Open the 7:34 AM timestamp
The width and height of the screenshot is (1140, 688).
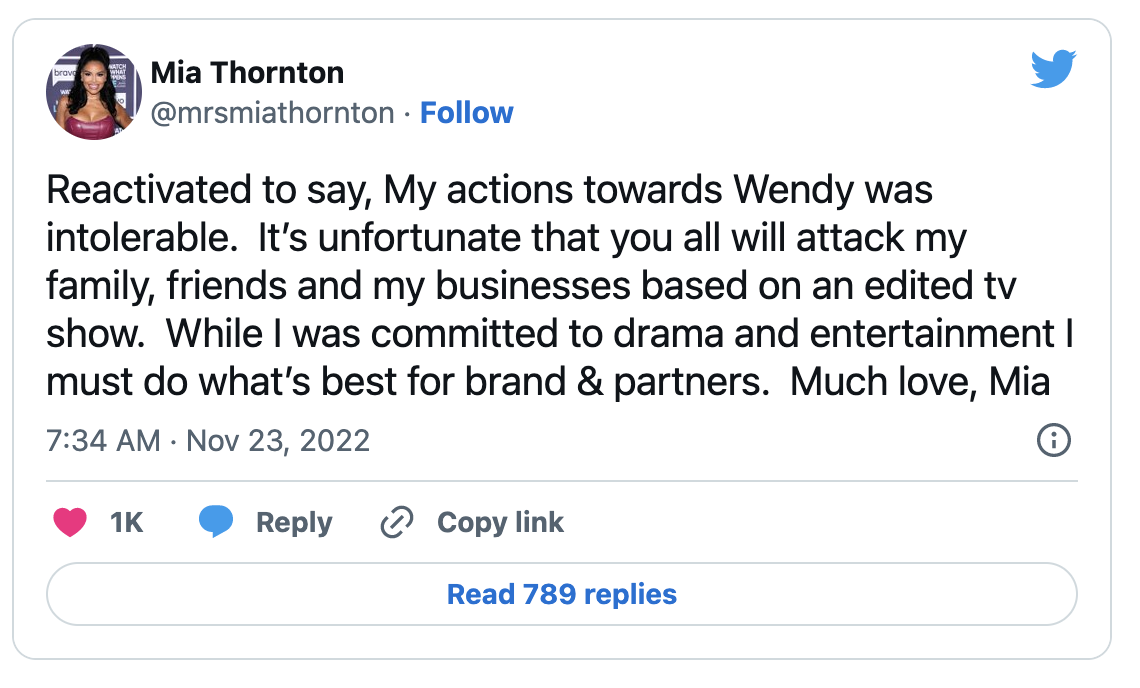coord(103,441)
